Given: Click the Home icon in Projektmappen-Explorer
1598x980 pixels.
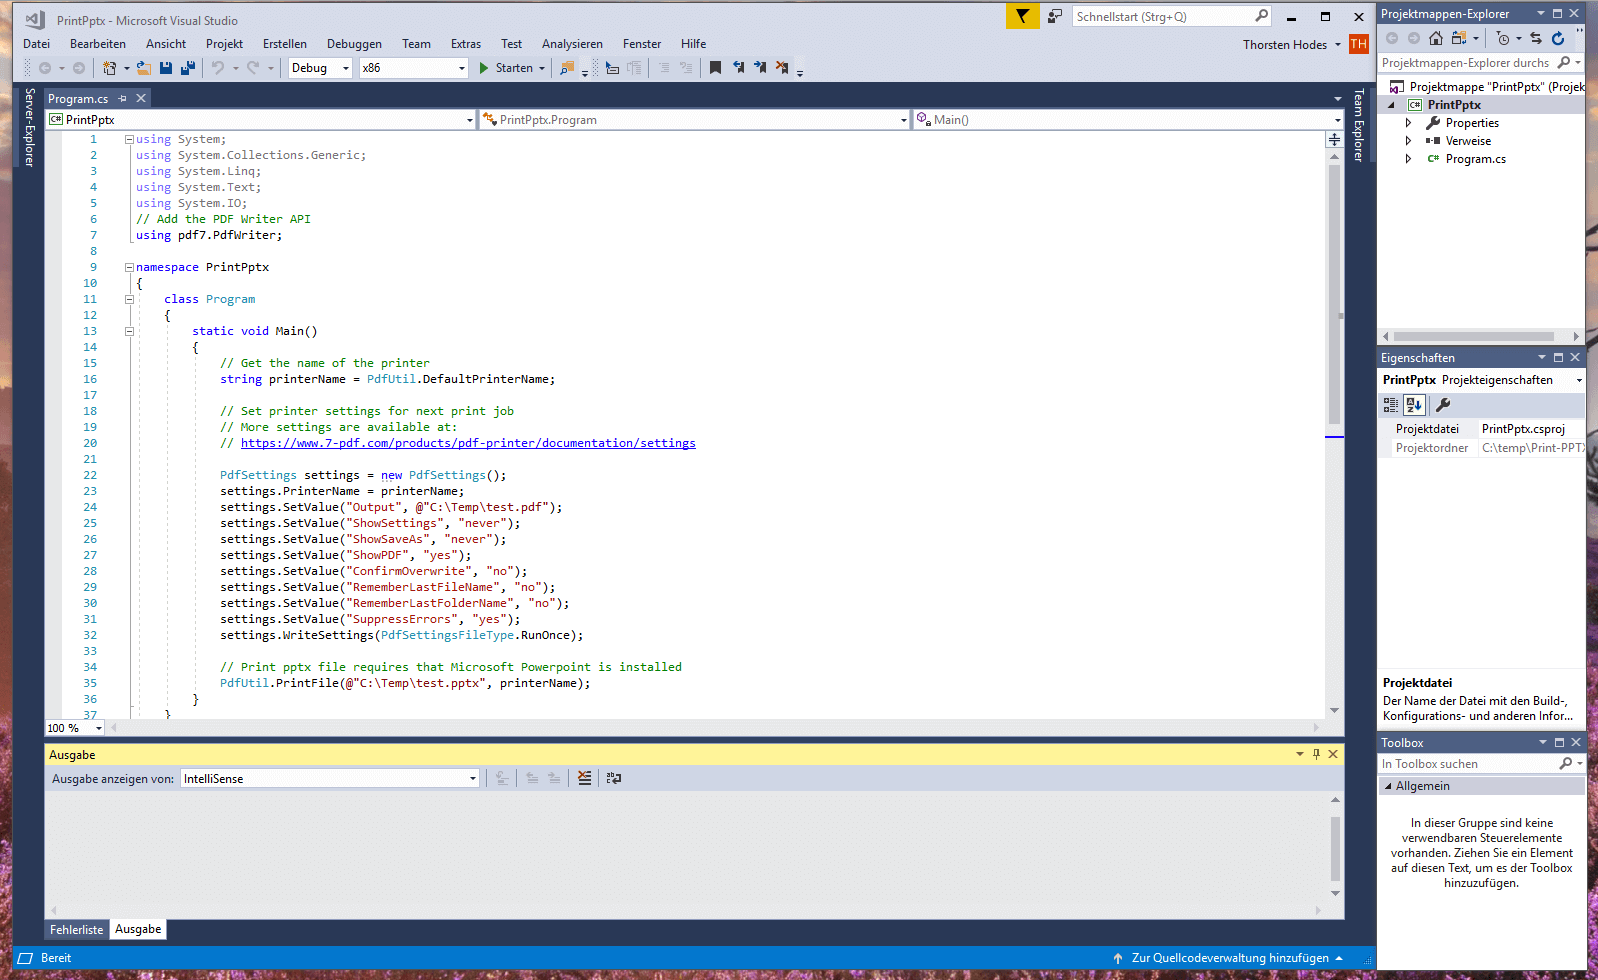Looking at the screenshot, I should [1436, 38].
